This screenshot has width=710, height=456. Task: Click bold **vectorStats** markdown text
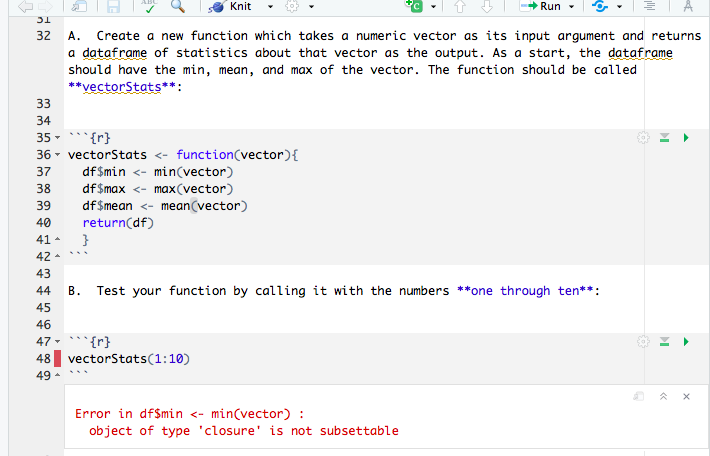(122, 87)
